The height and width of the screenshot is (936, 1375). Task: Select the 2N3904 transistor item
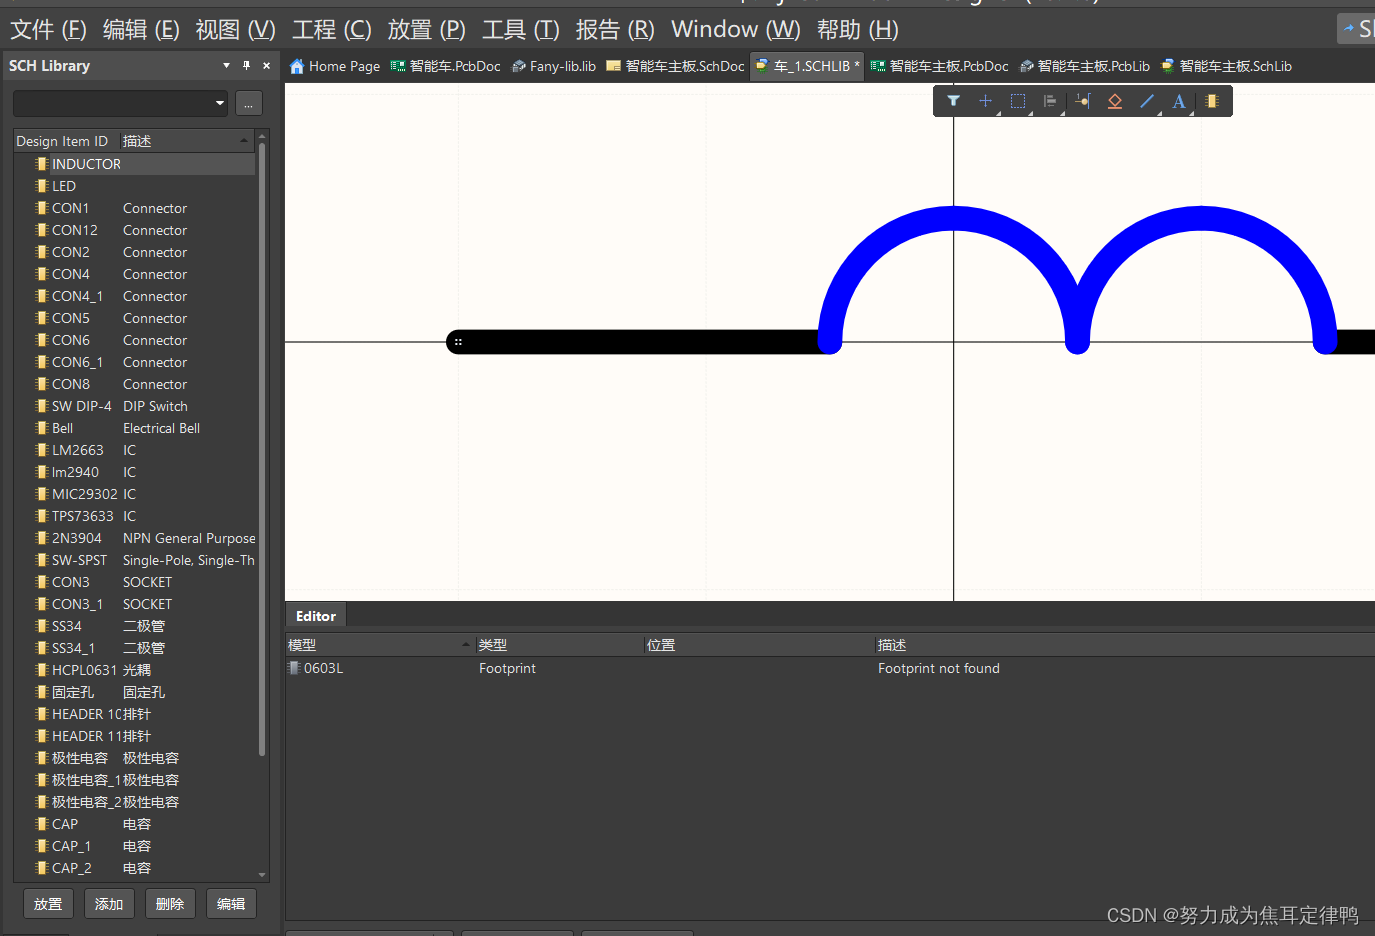(x=135, y=538)
